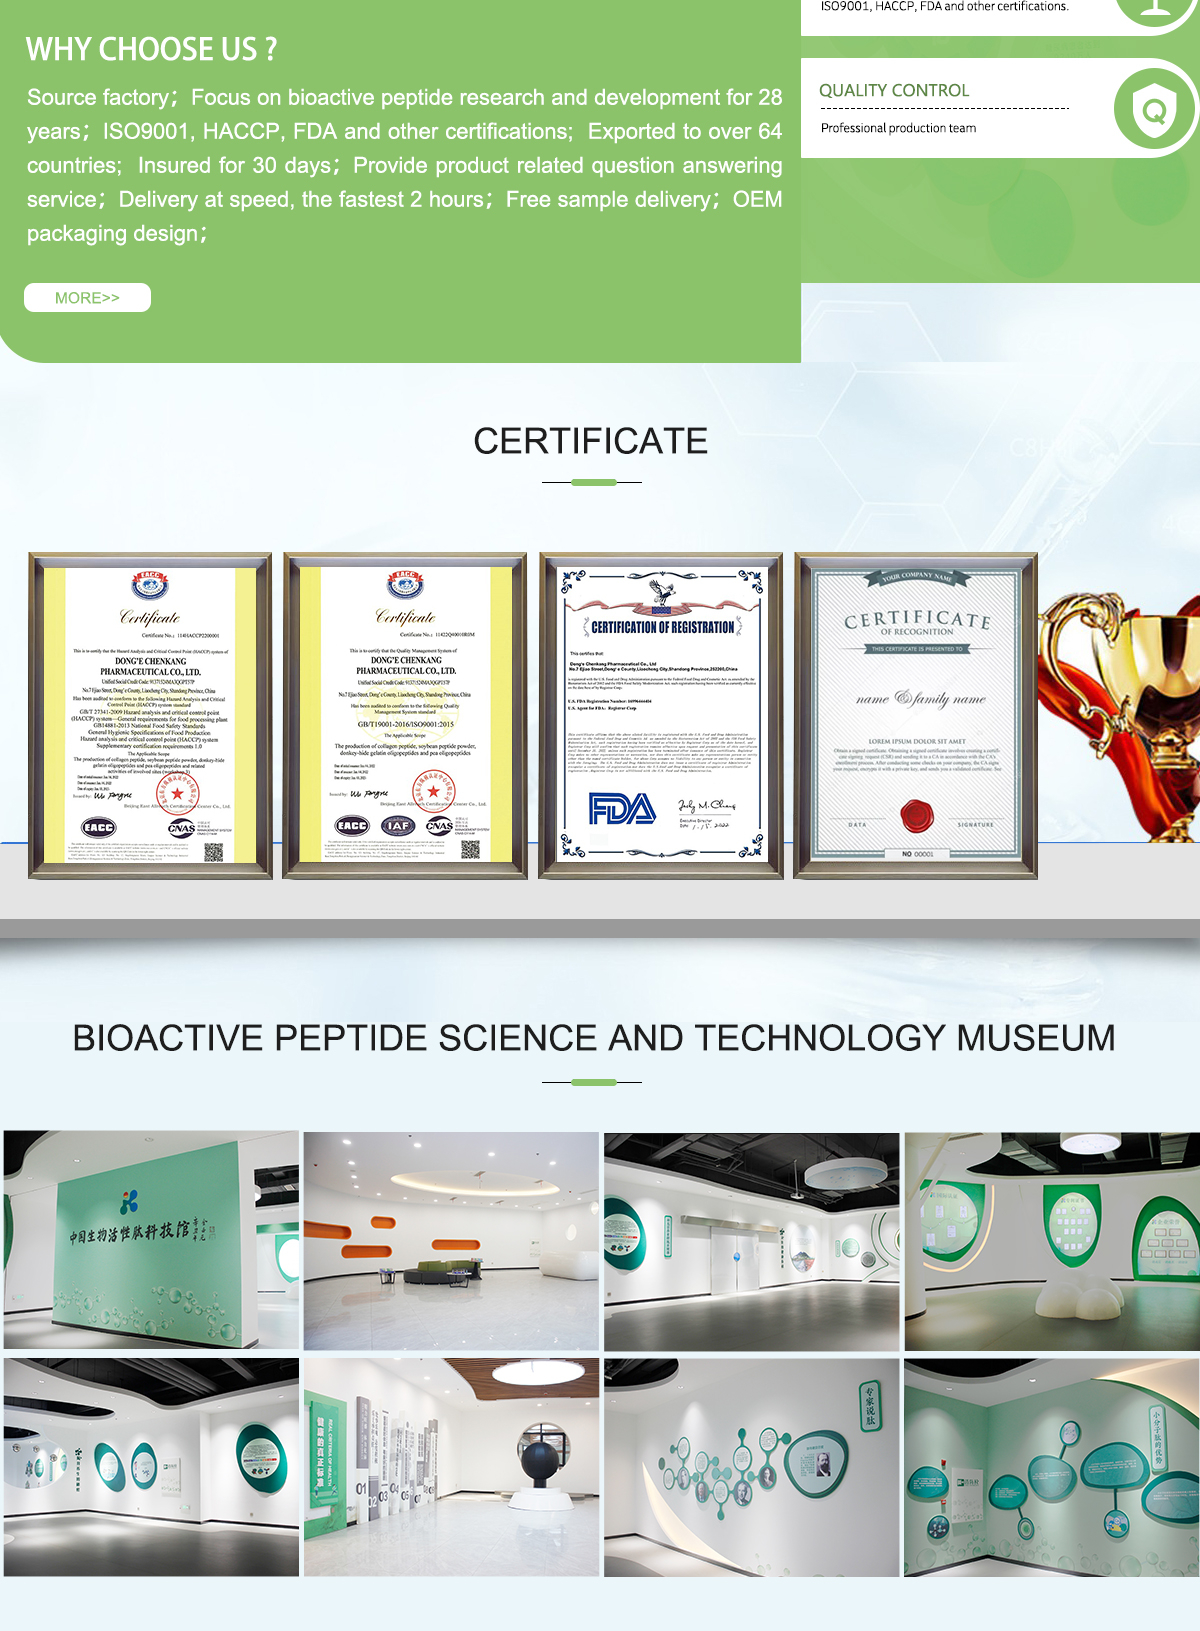
Task: Click the Bioactive Peptide Science and Technology Museum heading
Action: point(594,1038)
